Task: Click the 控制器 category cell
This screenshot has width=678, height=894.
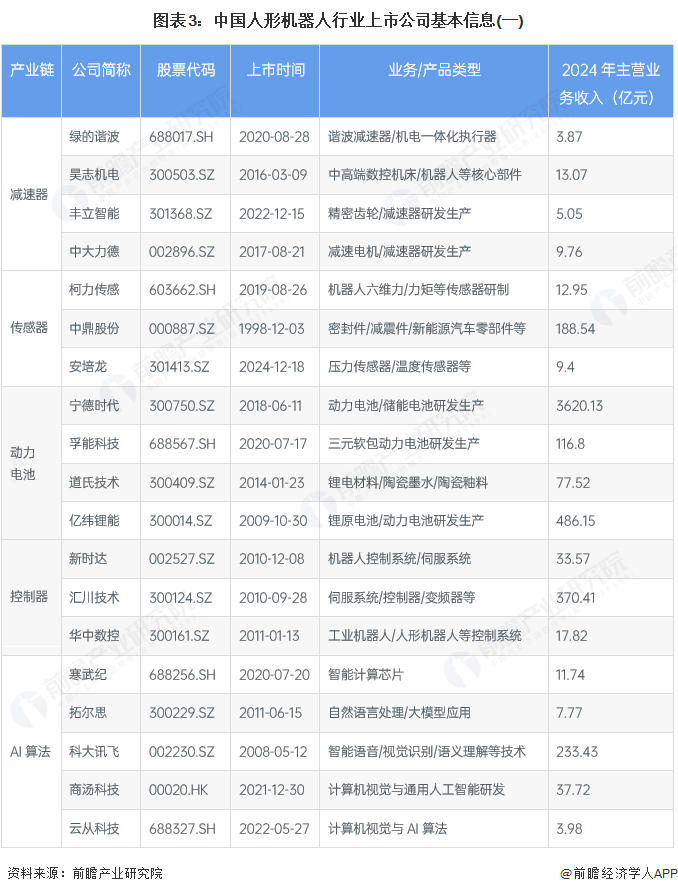Action: pyautogui.click(x=29, y=597)
